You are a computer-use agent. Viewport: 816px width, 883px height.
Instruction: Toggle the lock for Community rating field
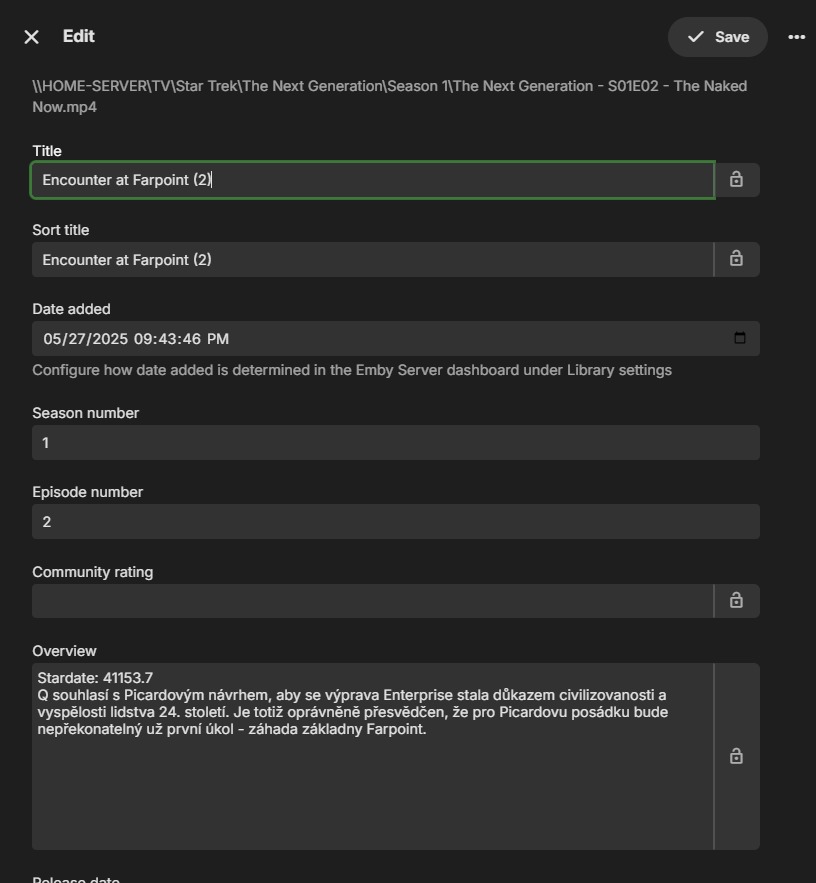(736, 601)
